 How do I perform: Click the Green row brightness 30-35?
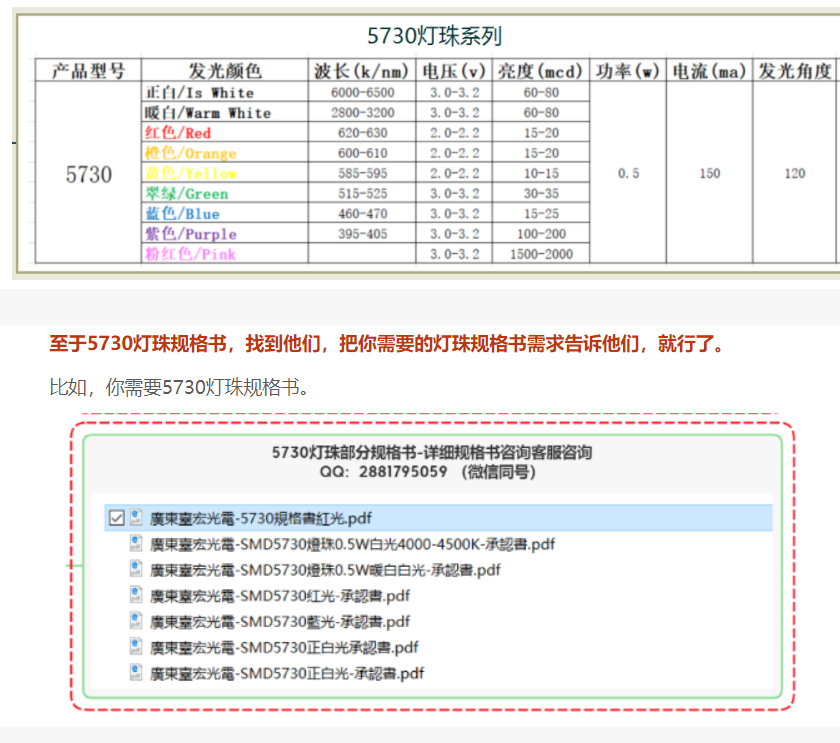click(x=541, y=193)
